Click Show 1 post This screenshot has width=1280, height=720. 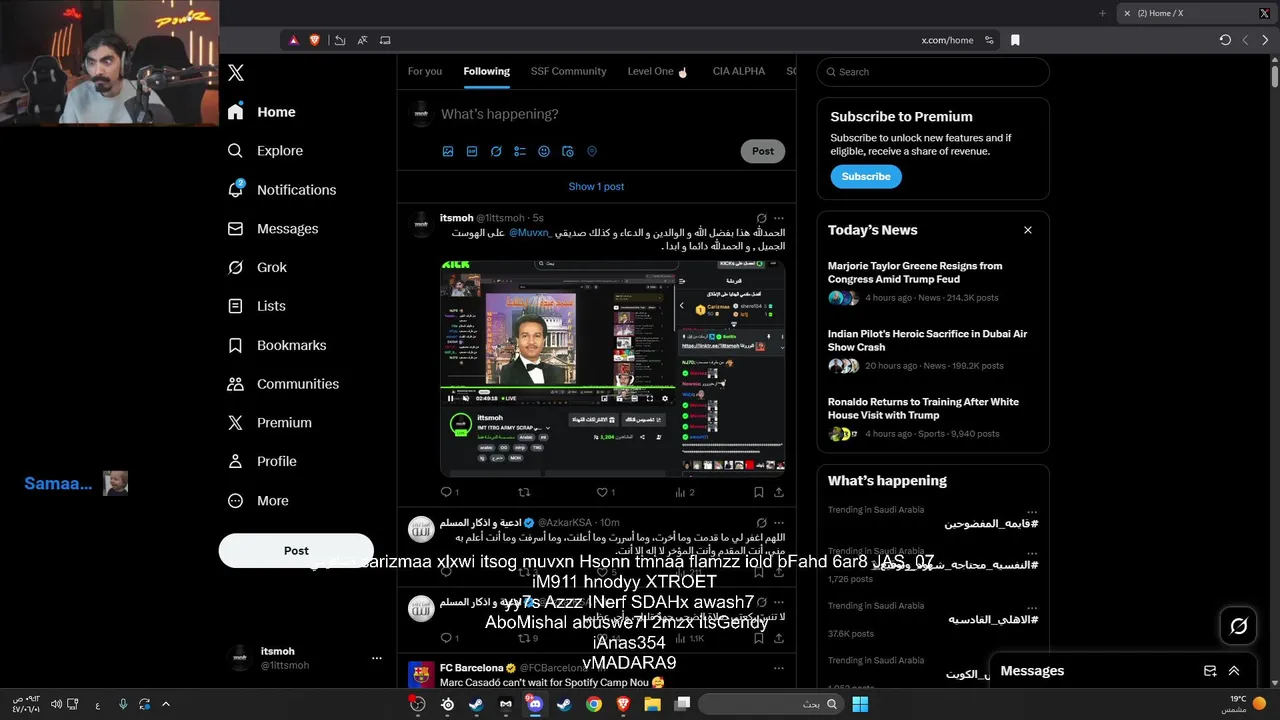(596, 186)
